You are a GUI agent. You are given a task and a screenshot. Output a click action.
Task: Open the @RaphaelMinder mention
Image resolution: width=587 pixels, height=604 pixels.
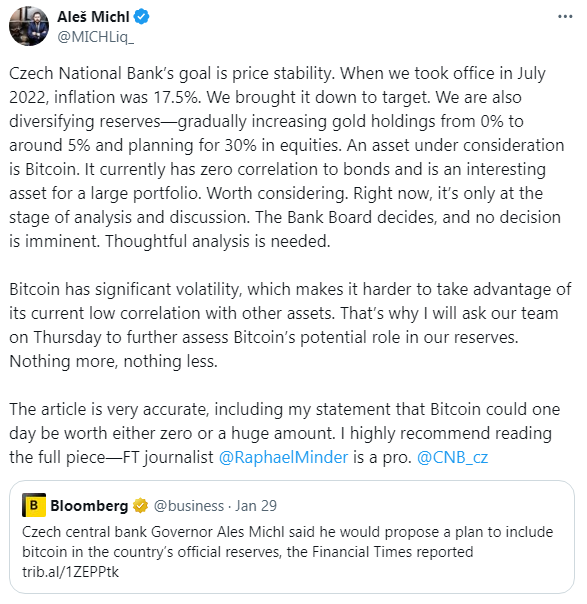pos(283,457)
